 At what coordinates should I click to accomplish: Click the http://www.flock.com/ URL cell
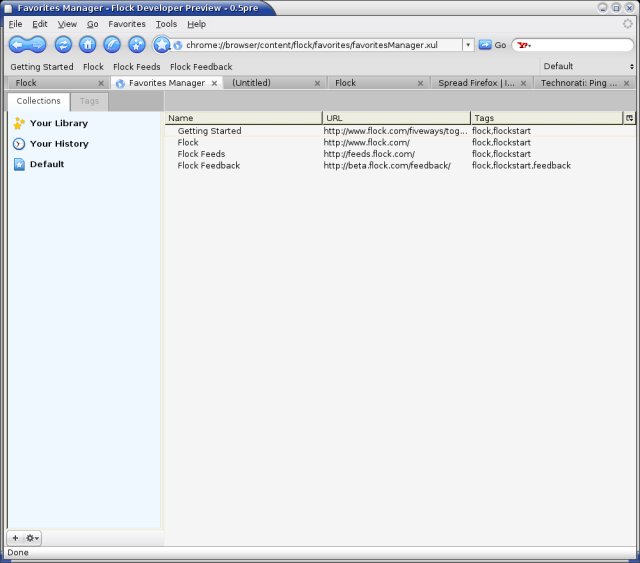(x=367, y=142)
